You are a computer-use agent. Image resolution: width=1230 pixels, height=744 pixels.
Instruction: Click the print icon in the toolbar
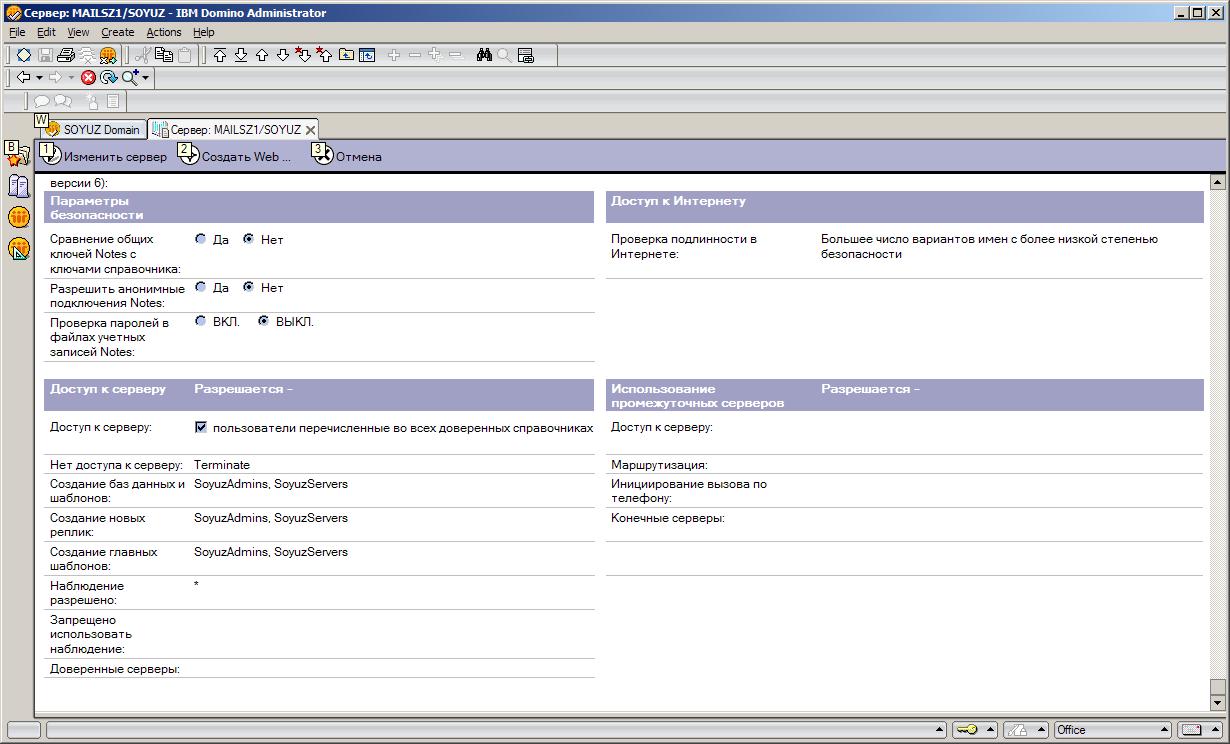(x=66, y=56)
